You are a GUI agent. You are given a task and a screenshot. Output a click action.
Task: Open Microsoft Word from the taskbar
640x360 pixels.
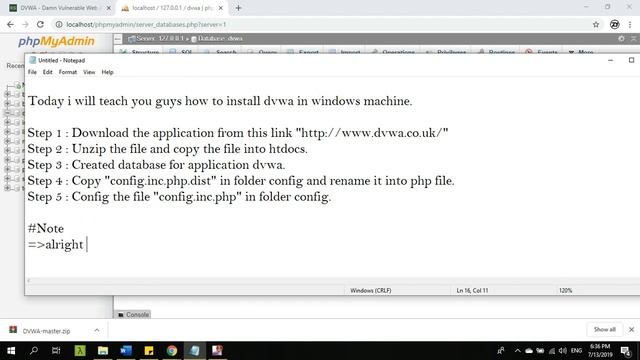coord(126,351)
